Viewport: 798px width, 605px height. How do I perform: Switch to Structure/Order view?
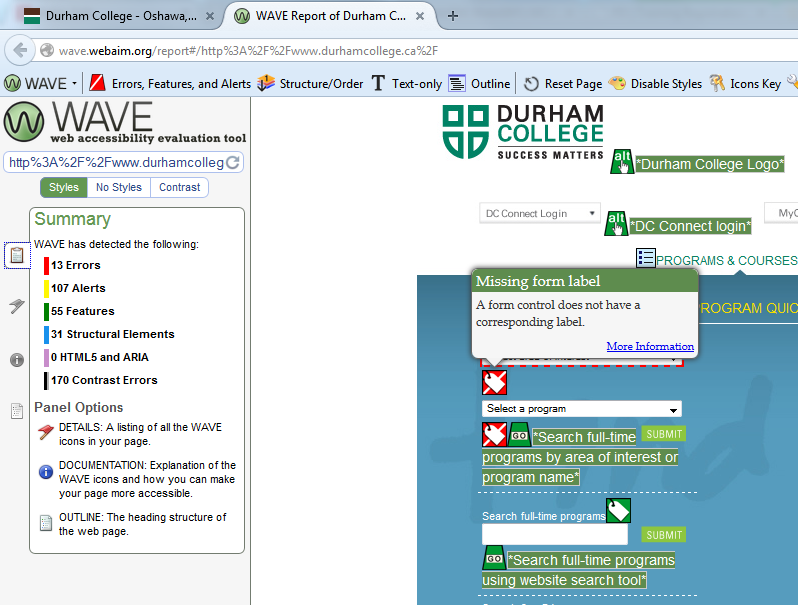pos(310,83)
